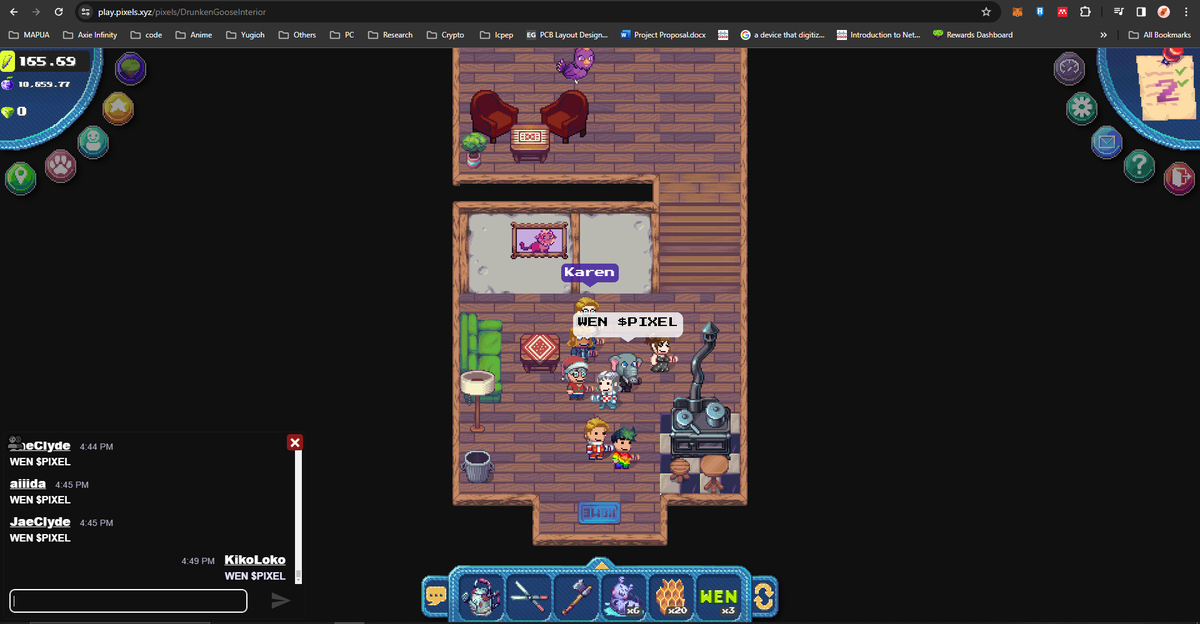
Task: Open the land icon with the grassy island
Action: coord(130,69)
